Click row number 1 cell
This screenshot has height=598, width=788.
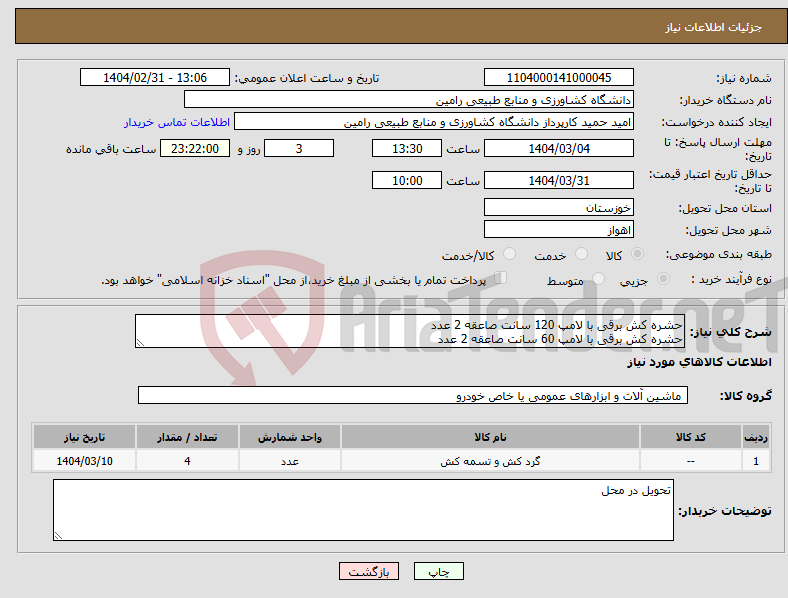coord(756,460)
